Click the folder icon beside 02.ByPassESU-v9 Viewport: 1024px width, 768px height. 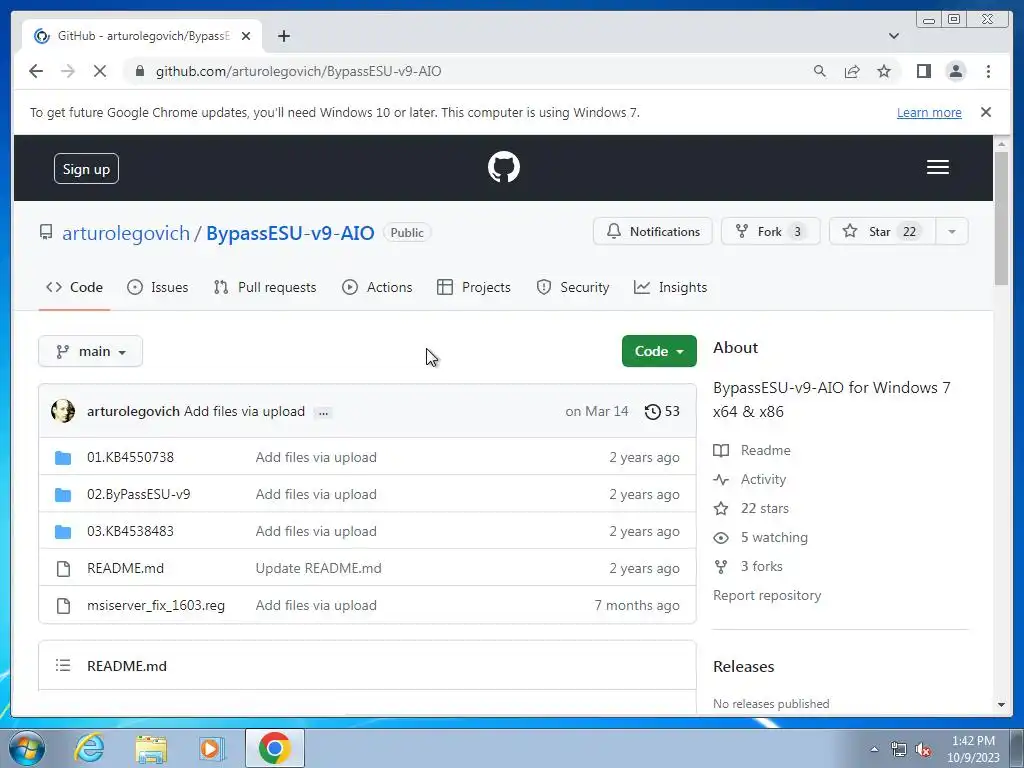(63, 495)
